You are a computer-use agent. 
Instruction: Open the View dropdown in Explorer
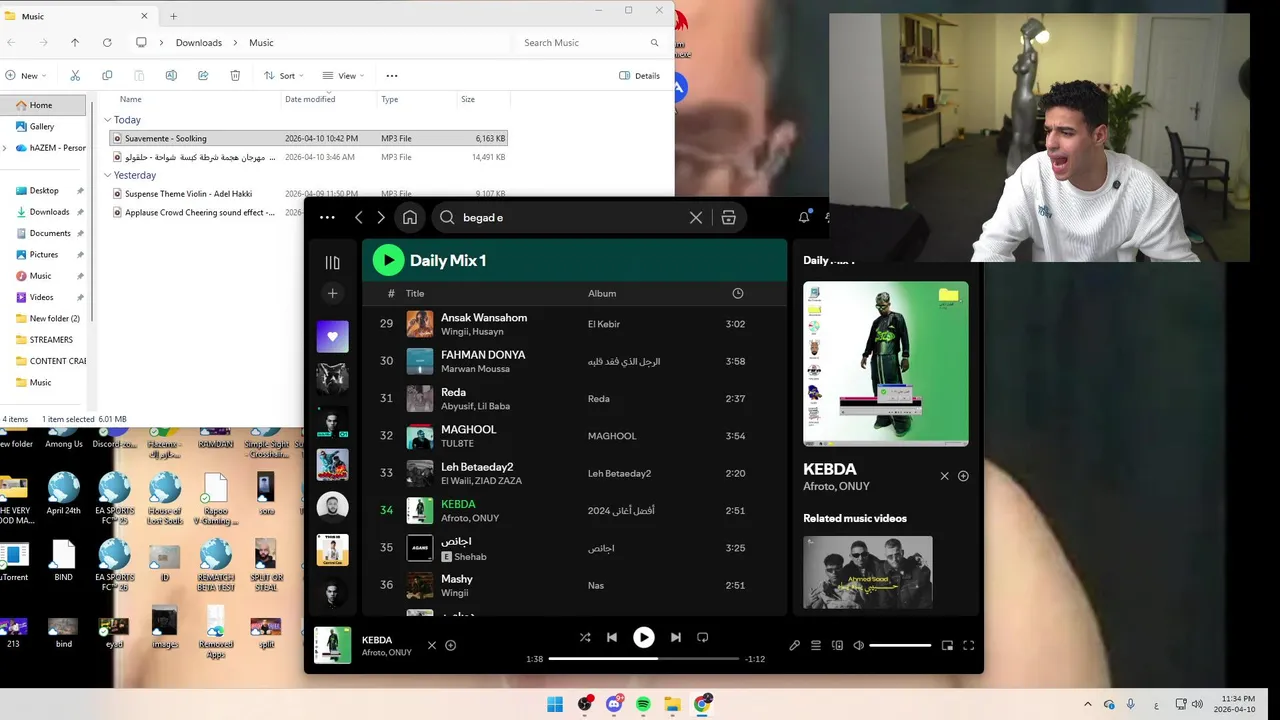coord(343,75)
